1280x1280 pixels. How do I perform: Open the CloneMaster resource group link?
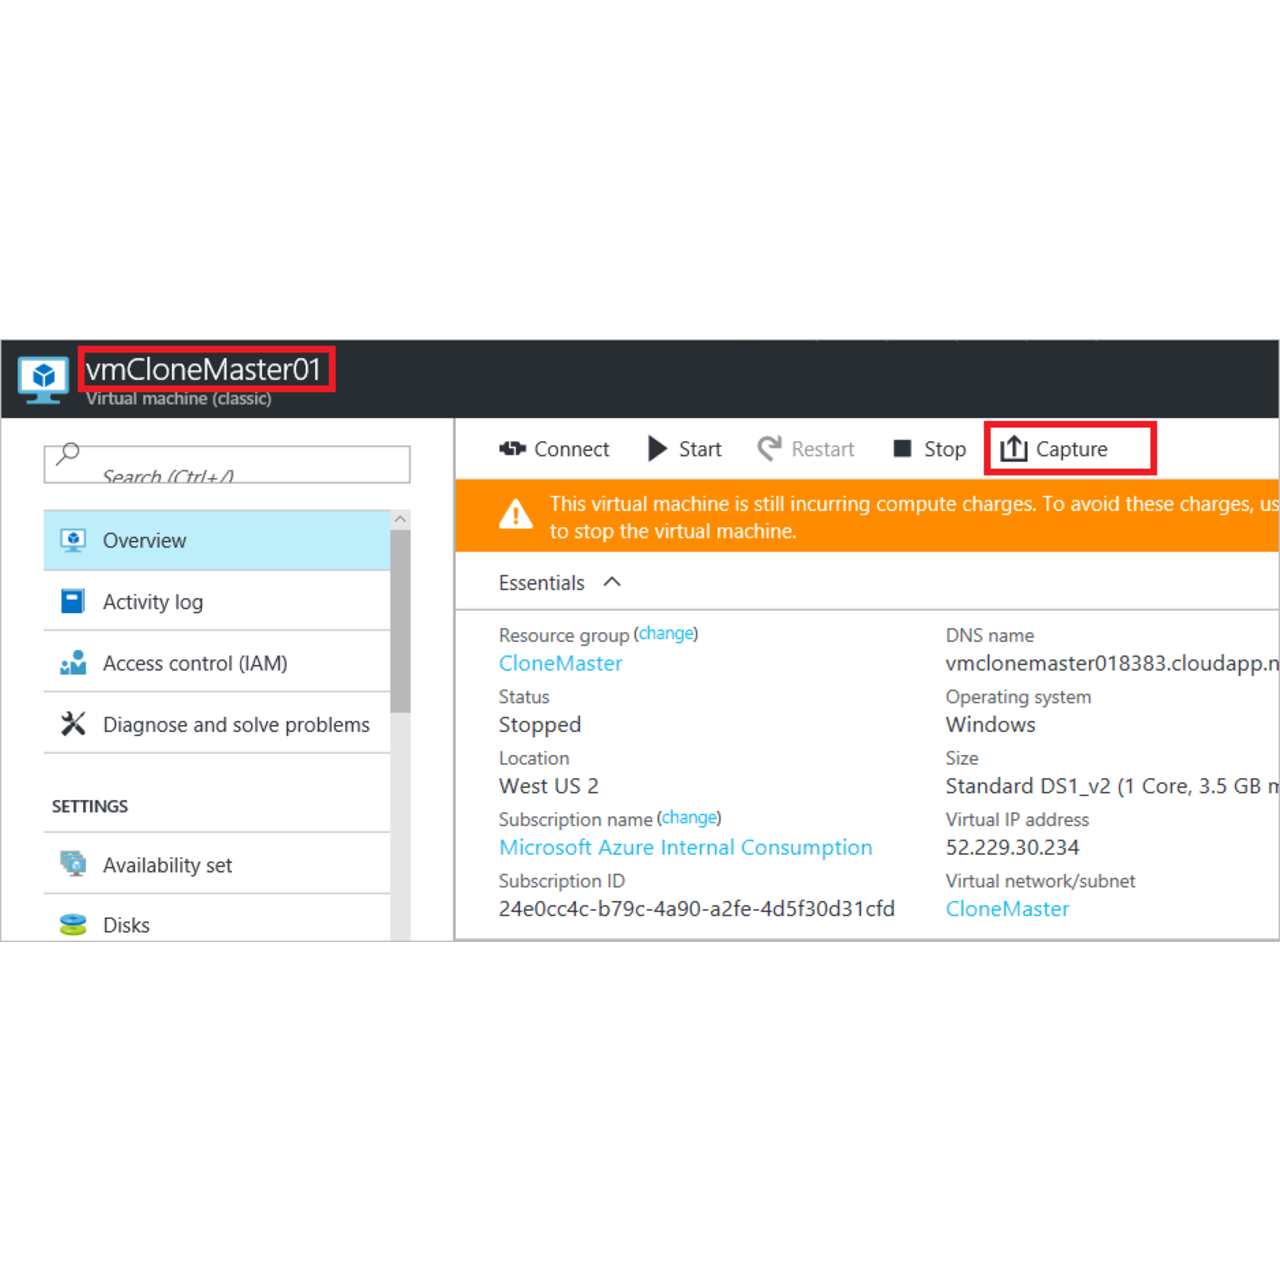(560, 663)
